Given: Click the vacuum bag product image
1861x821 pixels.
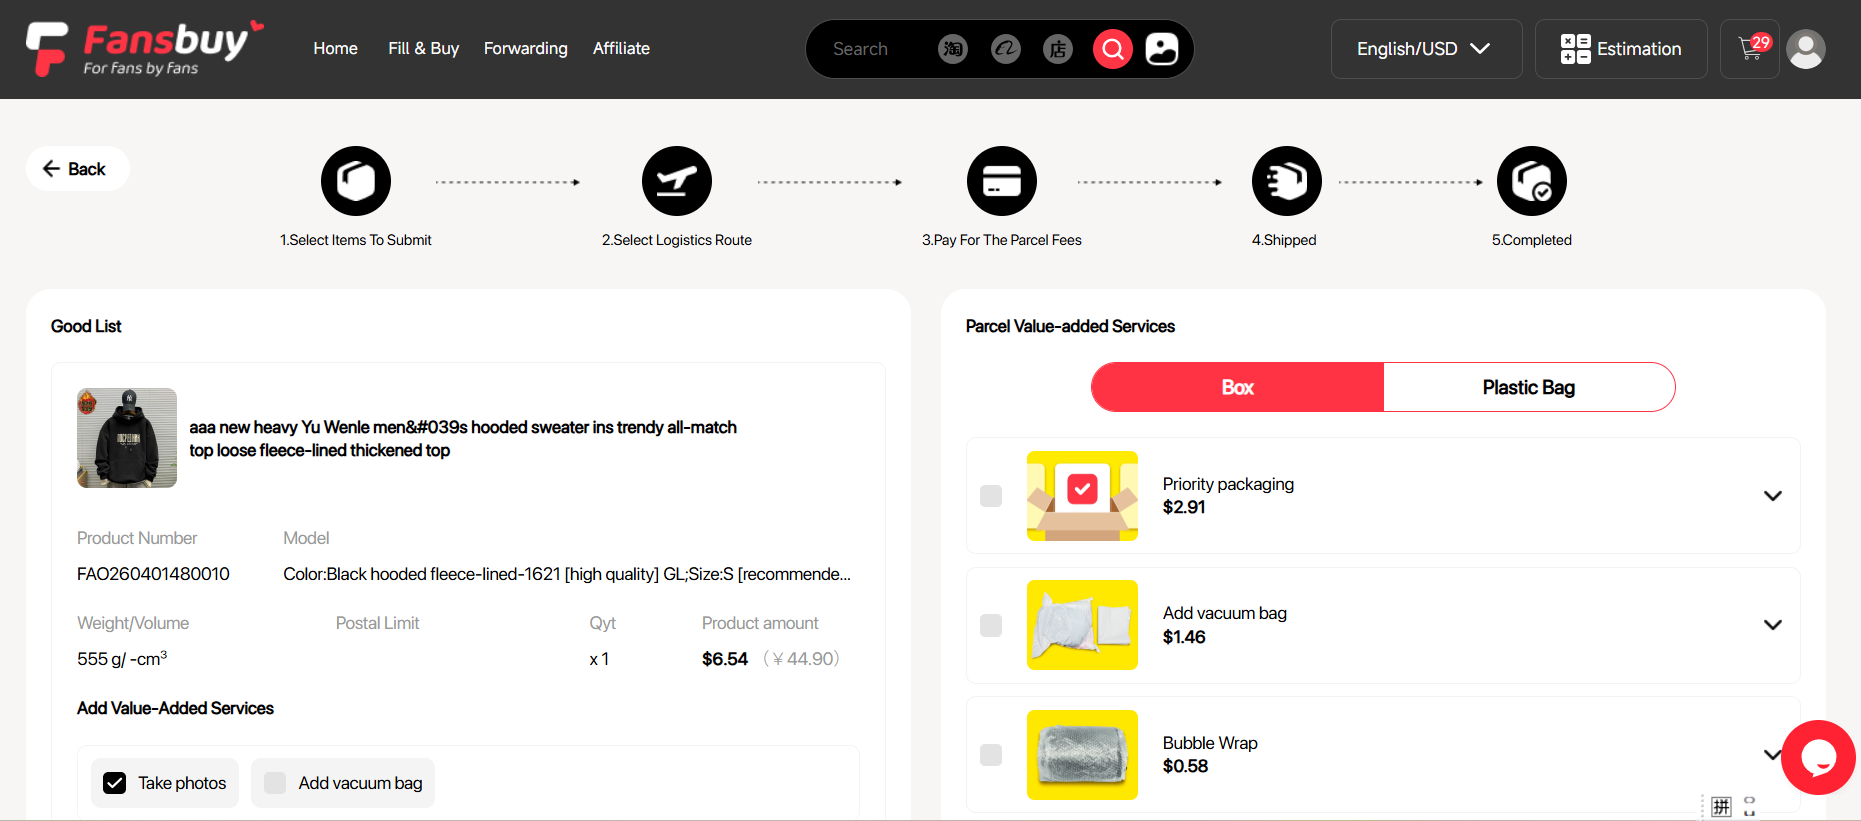Looking at the screenshot, I should (x=1082, y=625).
